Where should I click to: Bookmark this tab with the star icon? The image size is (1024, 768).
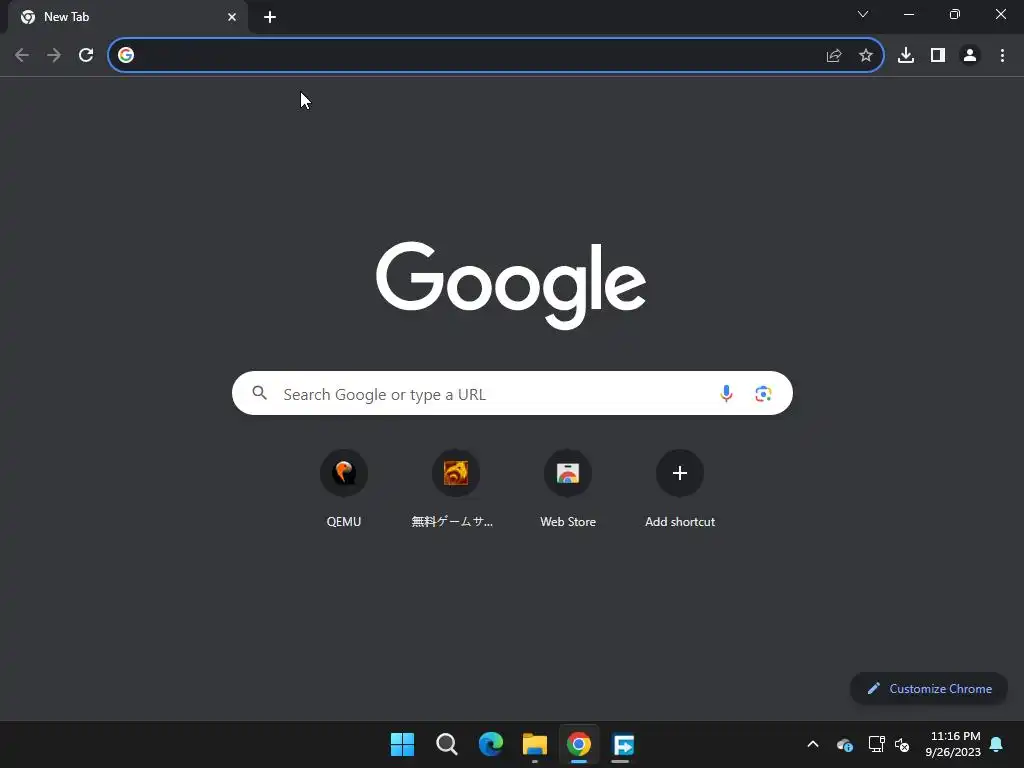coord(866,56)
